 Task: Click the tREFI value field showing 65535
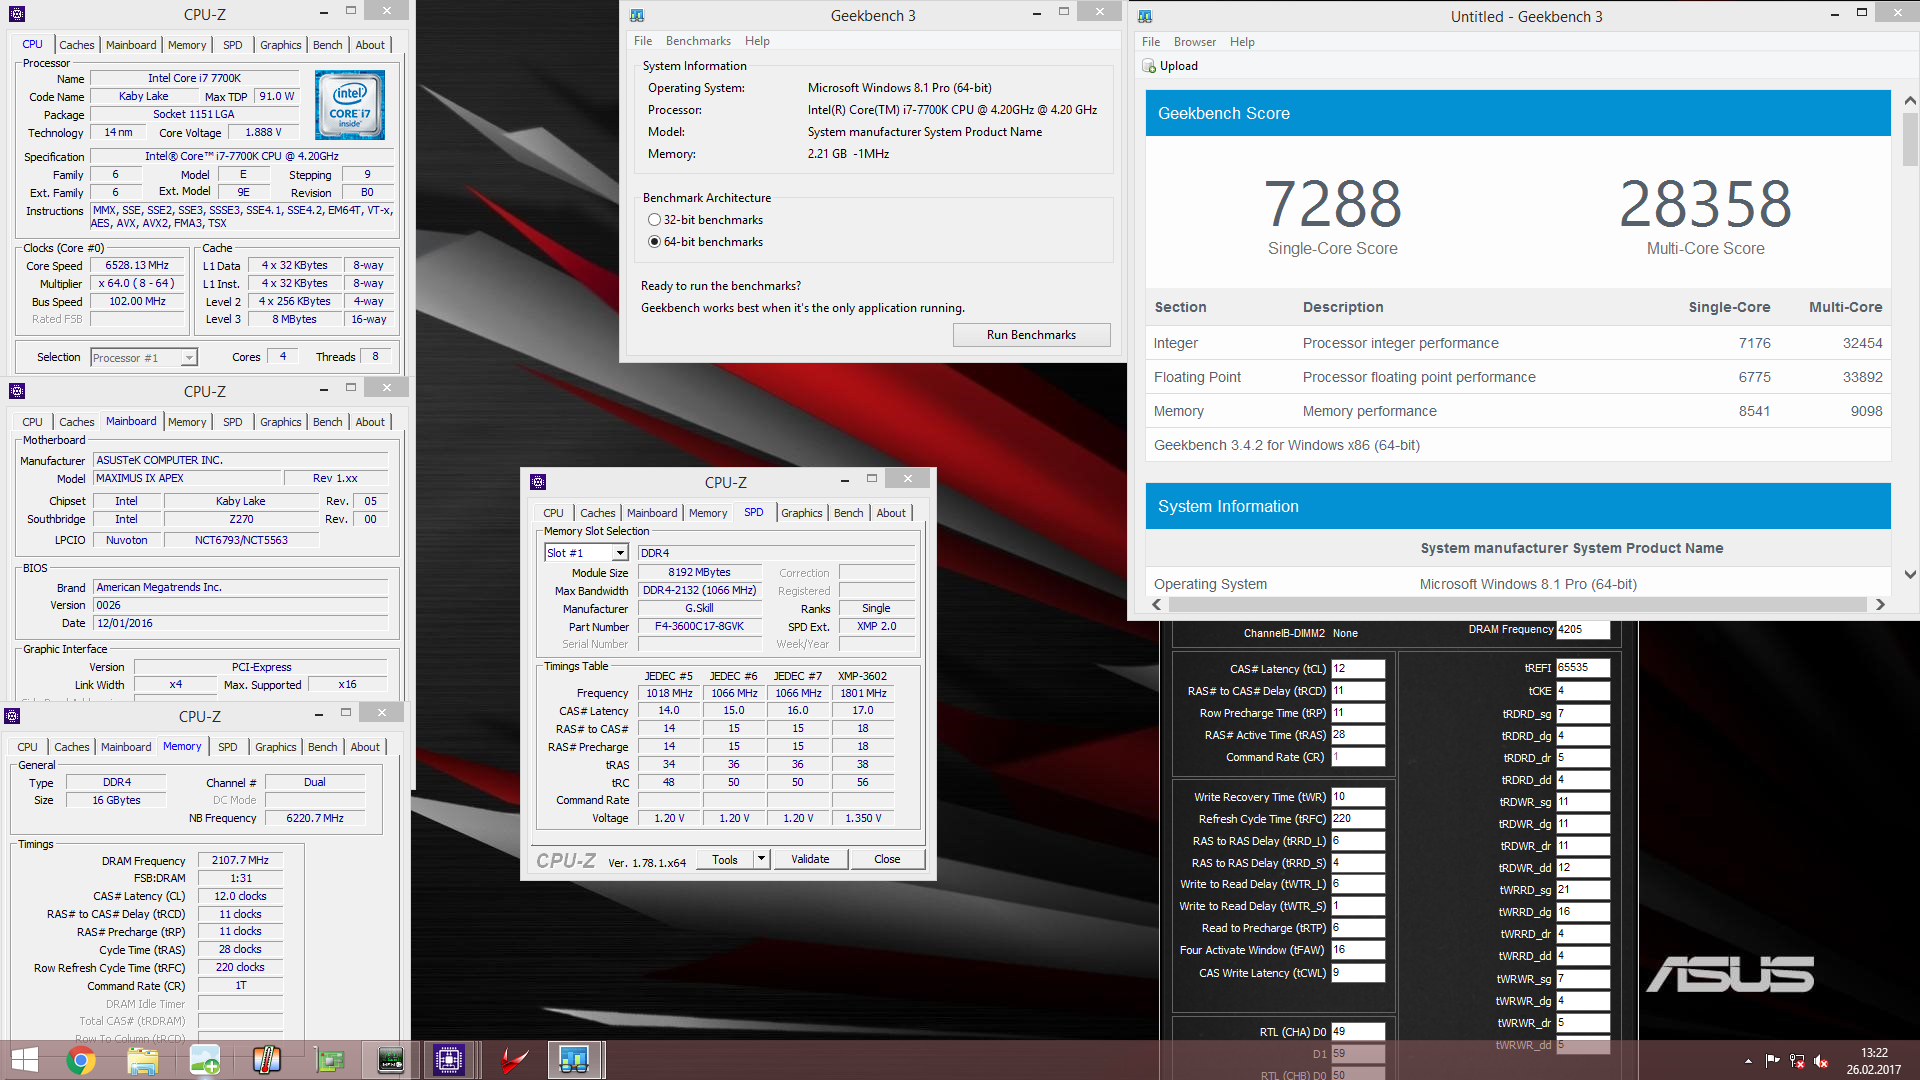pos(1582,668)
